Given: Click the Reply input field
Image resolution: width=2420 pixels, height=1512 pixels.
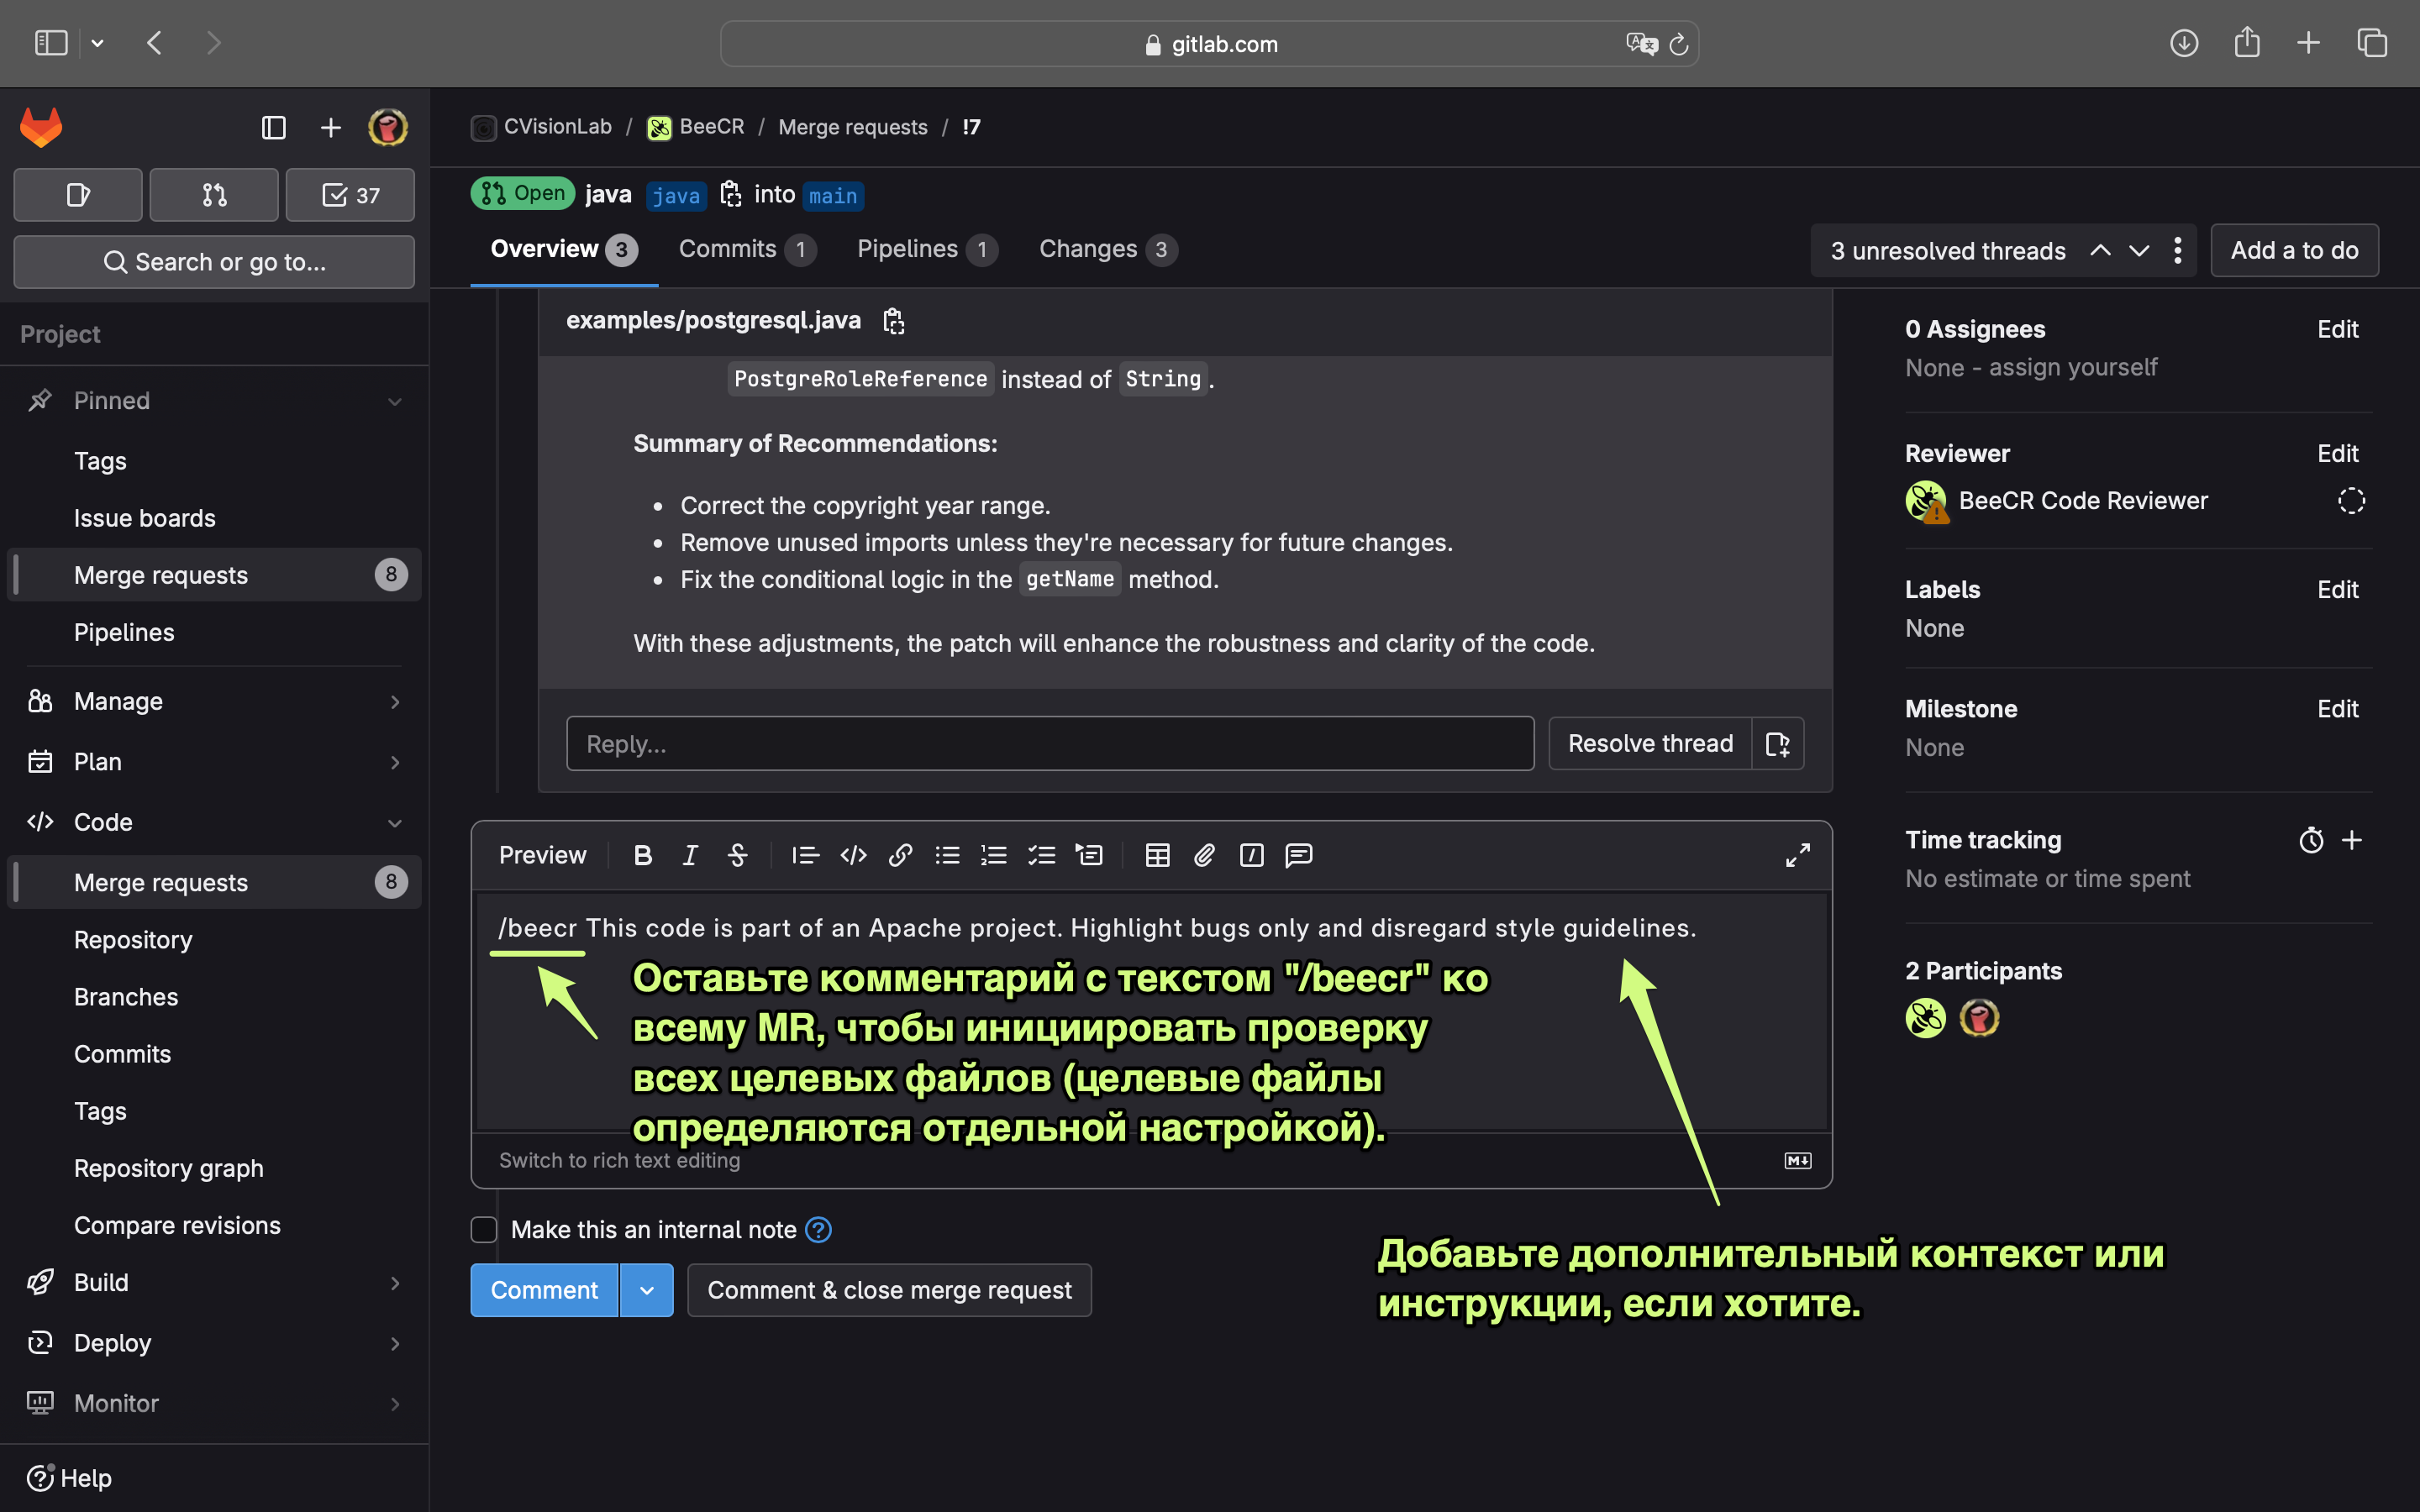Looking at the screenshot, I should click(1049, 743).
